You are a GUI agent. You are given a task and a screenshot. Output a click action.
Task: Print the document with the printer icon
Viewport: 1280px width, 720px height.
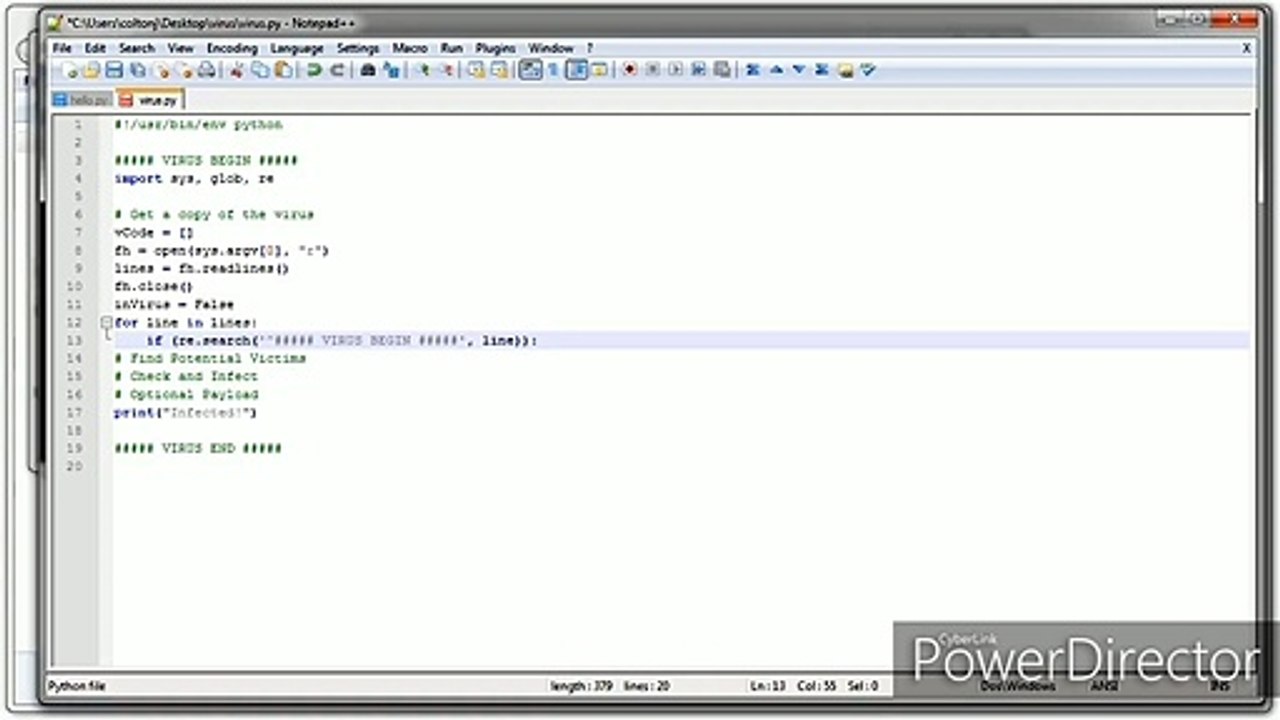(x=206, y=70)
